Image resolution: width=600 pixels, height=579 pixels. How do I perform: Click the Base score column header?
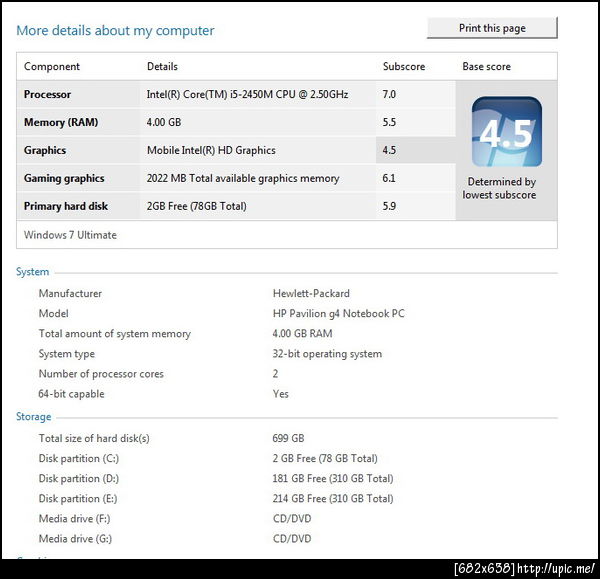pyautogui.click(x=486, y=67)
